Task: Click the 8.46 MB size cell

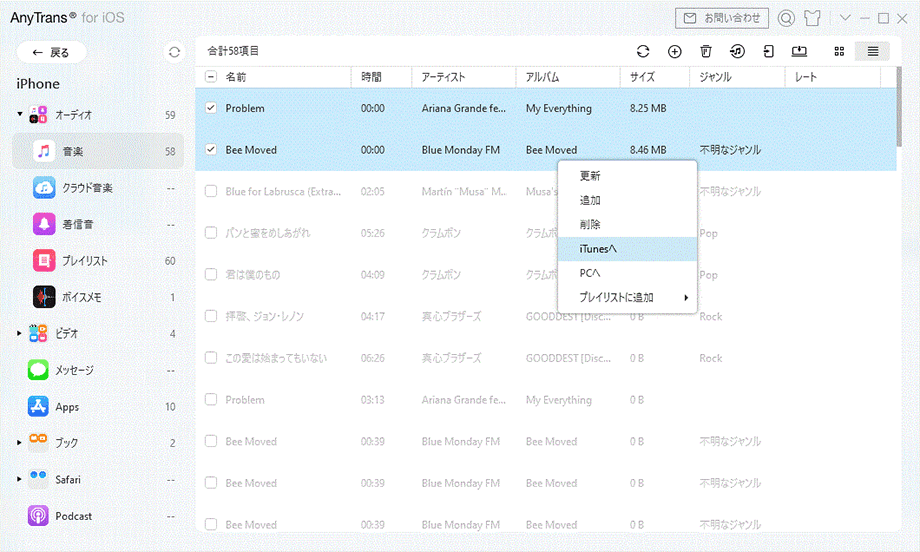Action: 648,150
